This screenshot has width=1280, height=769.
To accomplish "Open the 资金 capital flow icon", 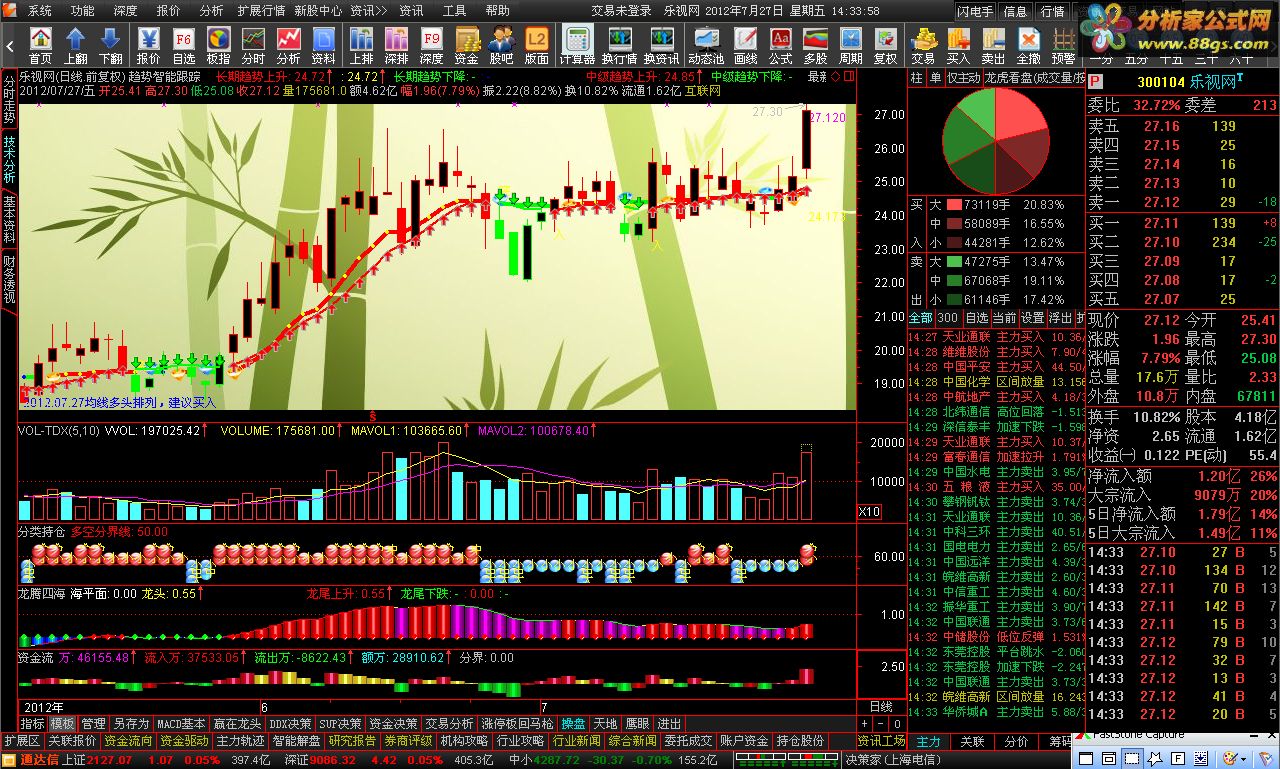I will [466, 46].
